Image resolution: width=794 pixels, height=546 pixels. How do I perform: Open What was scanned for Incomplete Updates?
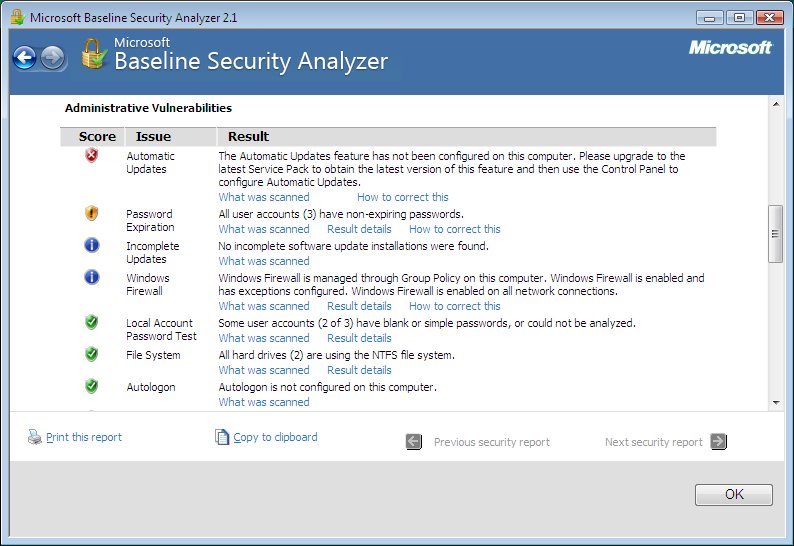(264, 261)
